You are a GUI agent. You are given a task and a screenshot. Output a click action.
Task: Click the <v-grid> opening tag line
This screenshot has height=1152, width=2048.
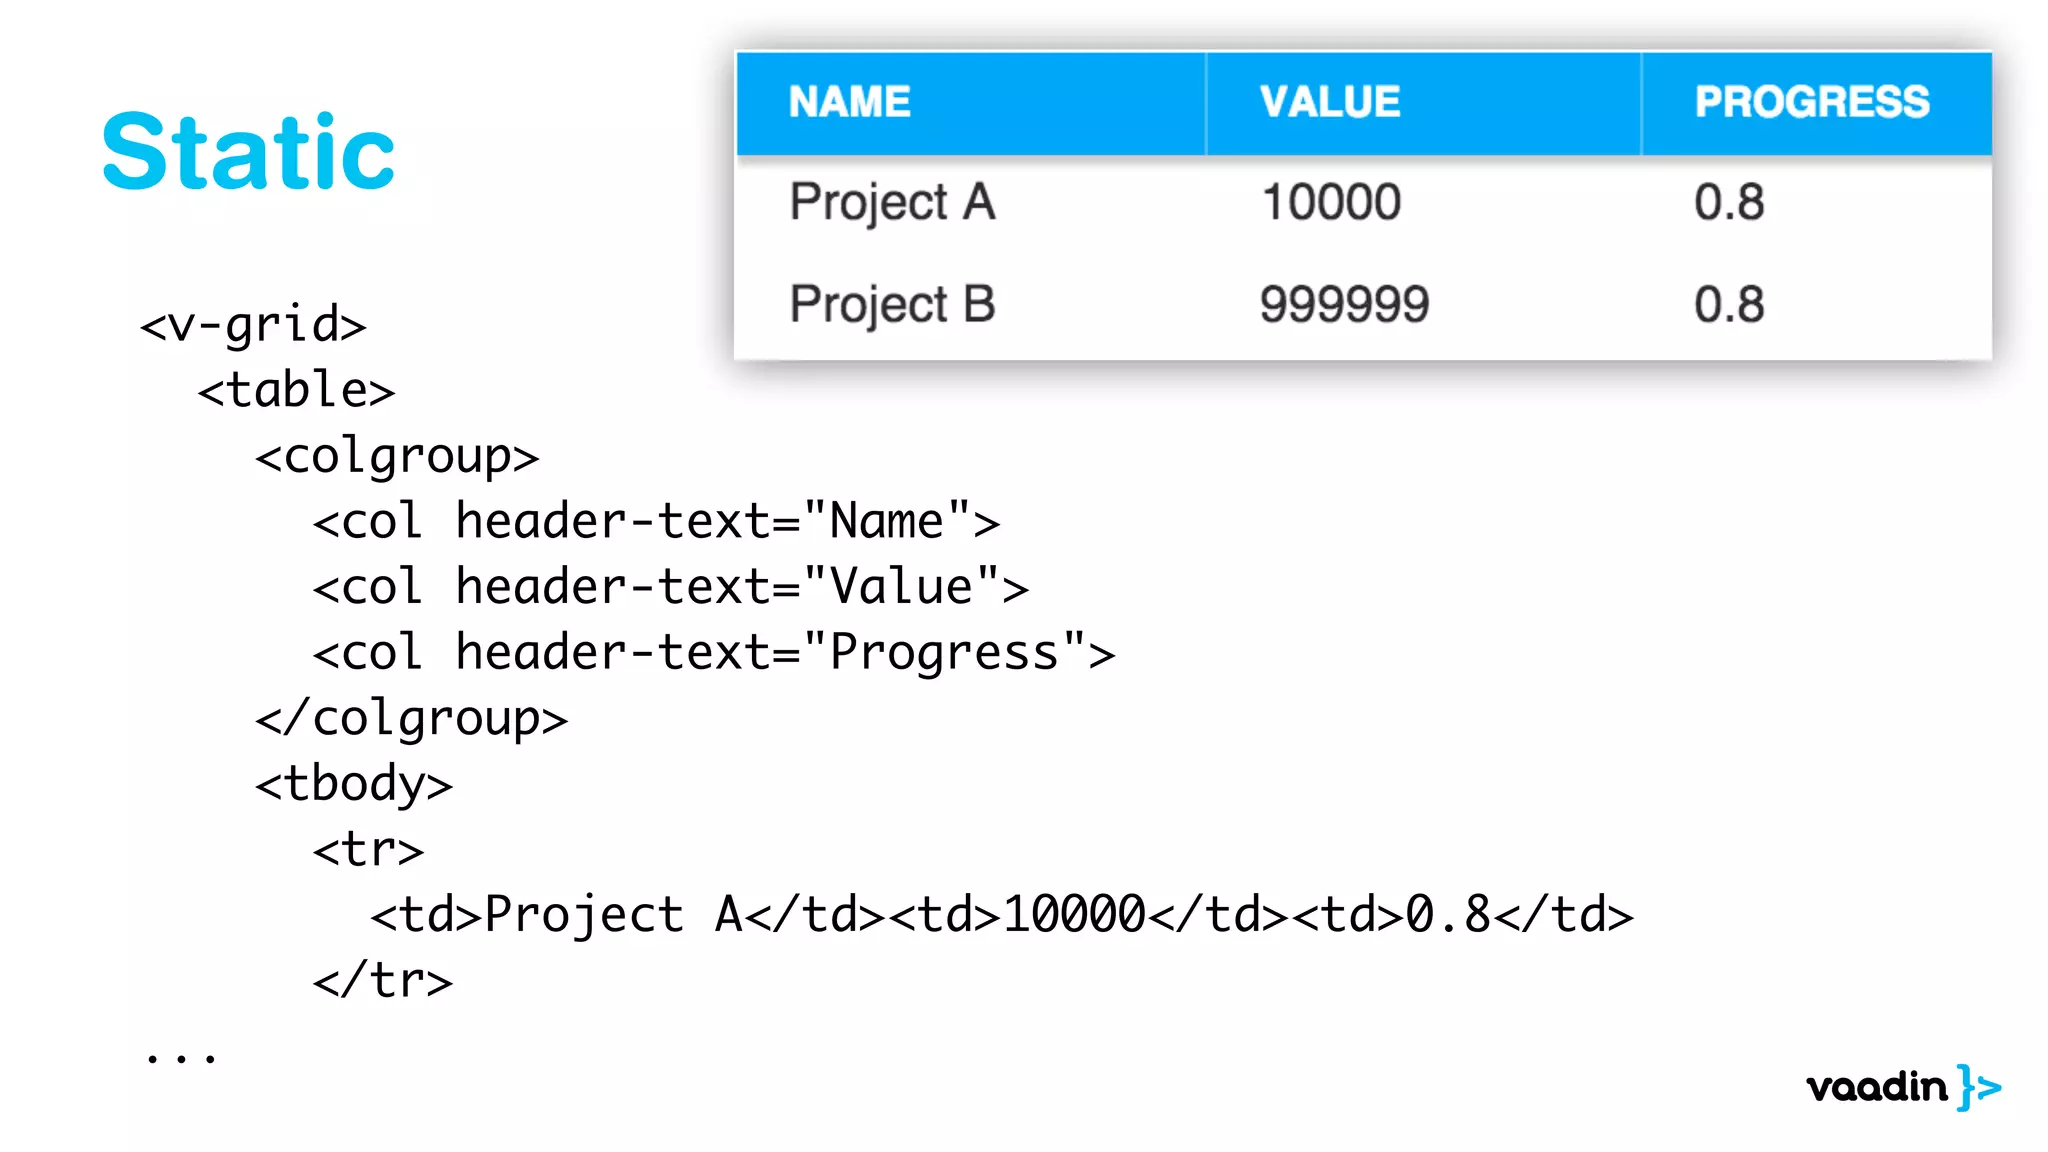click(x=253, y=325)
